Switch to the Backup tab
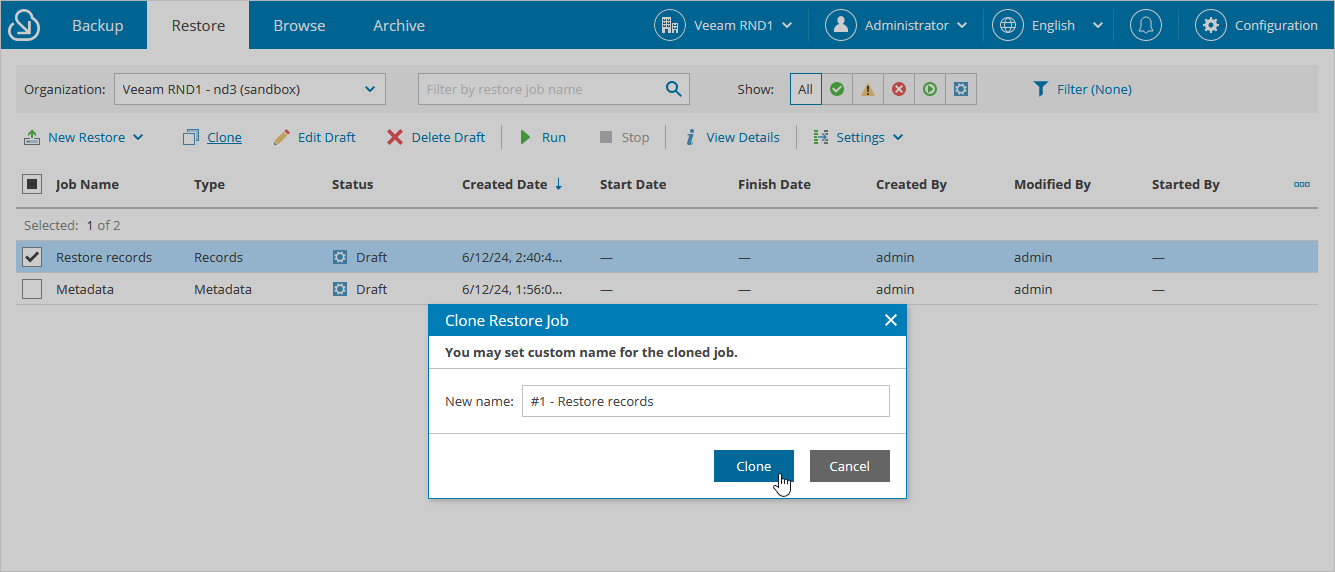The width and height of the screenshot is (1335, 572). pyautogui.click(x=97, y=25)
